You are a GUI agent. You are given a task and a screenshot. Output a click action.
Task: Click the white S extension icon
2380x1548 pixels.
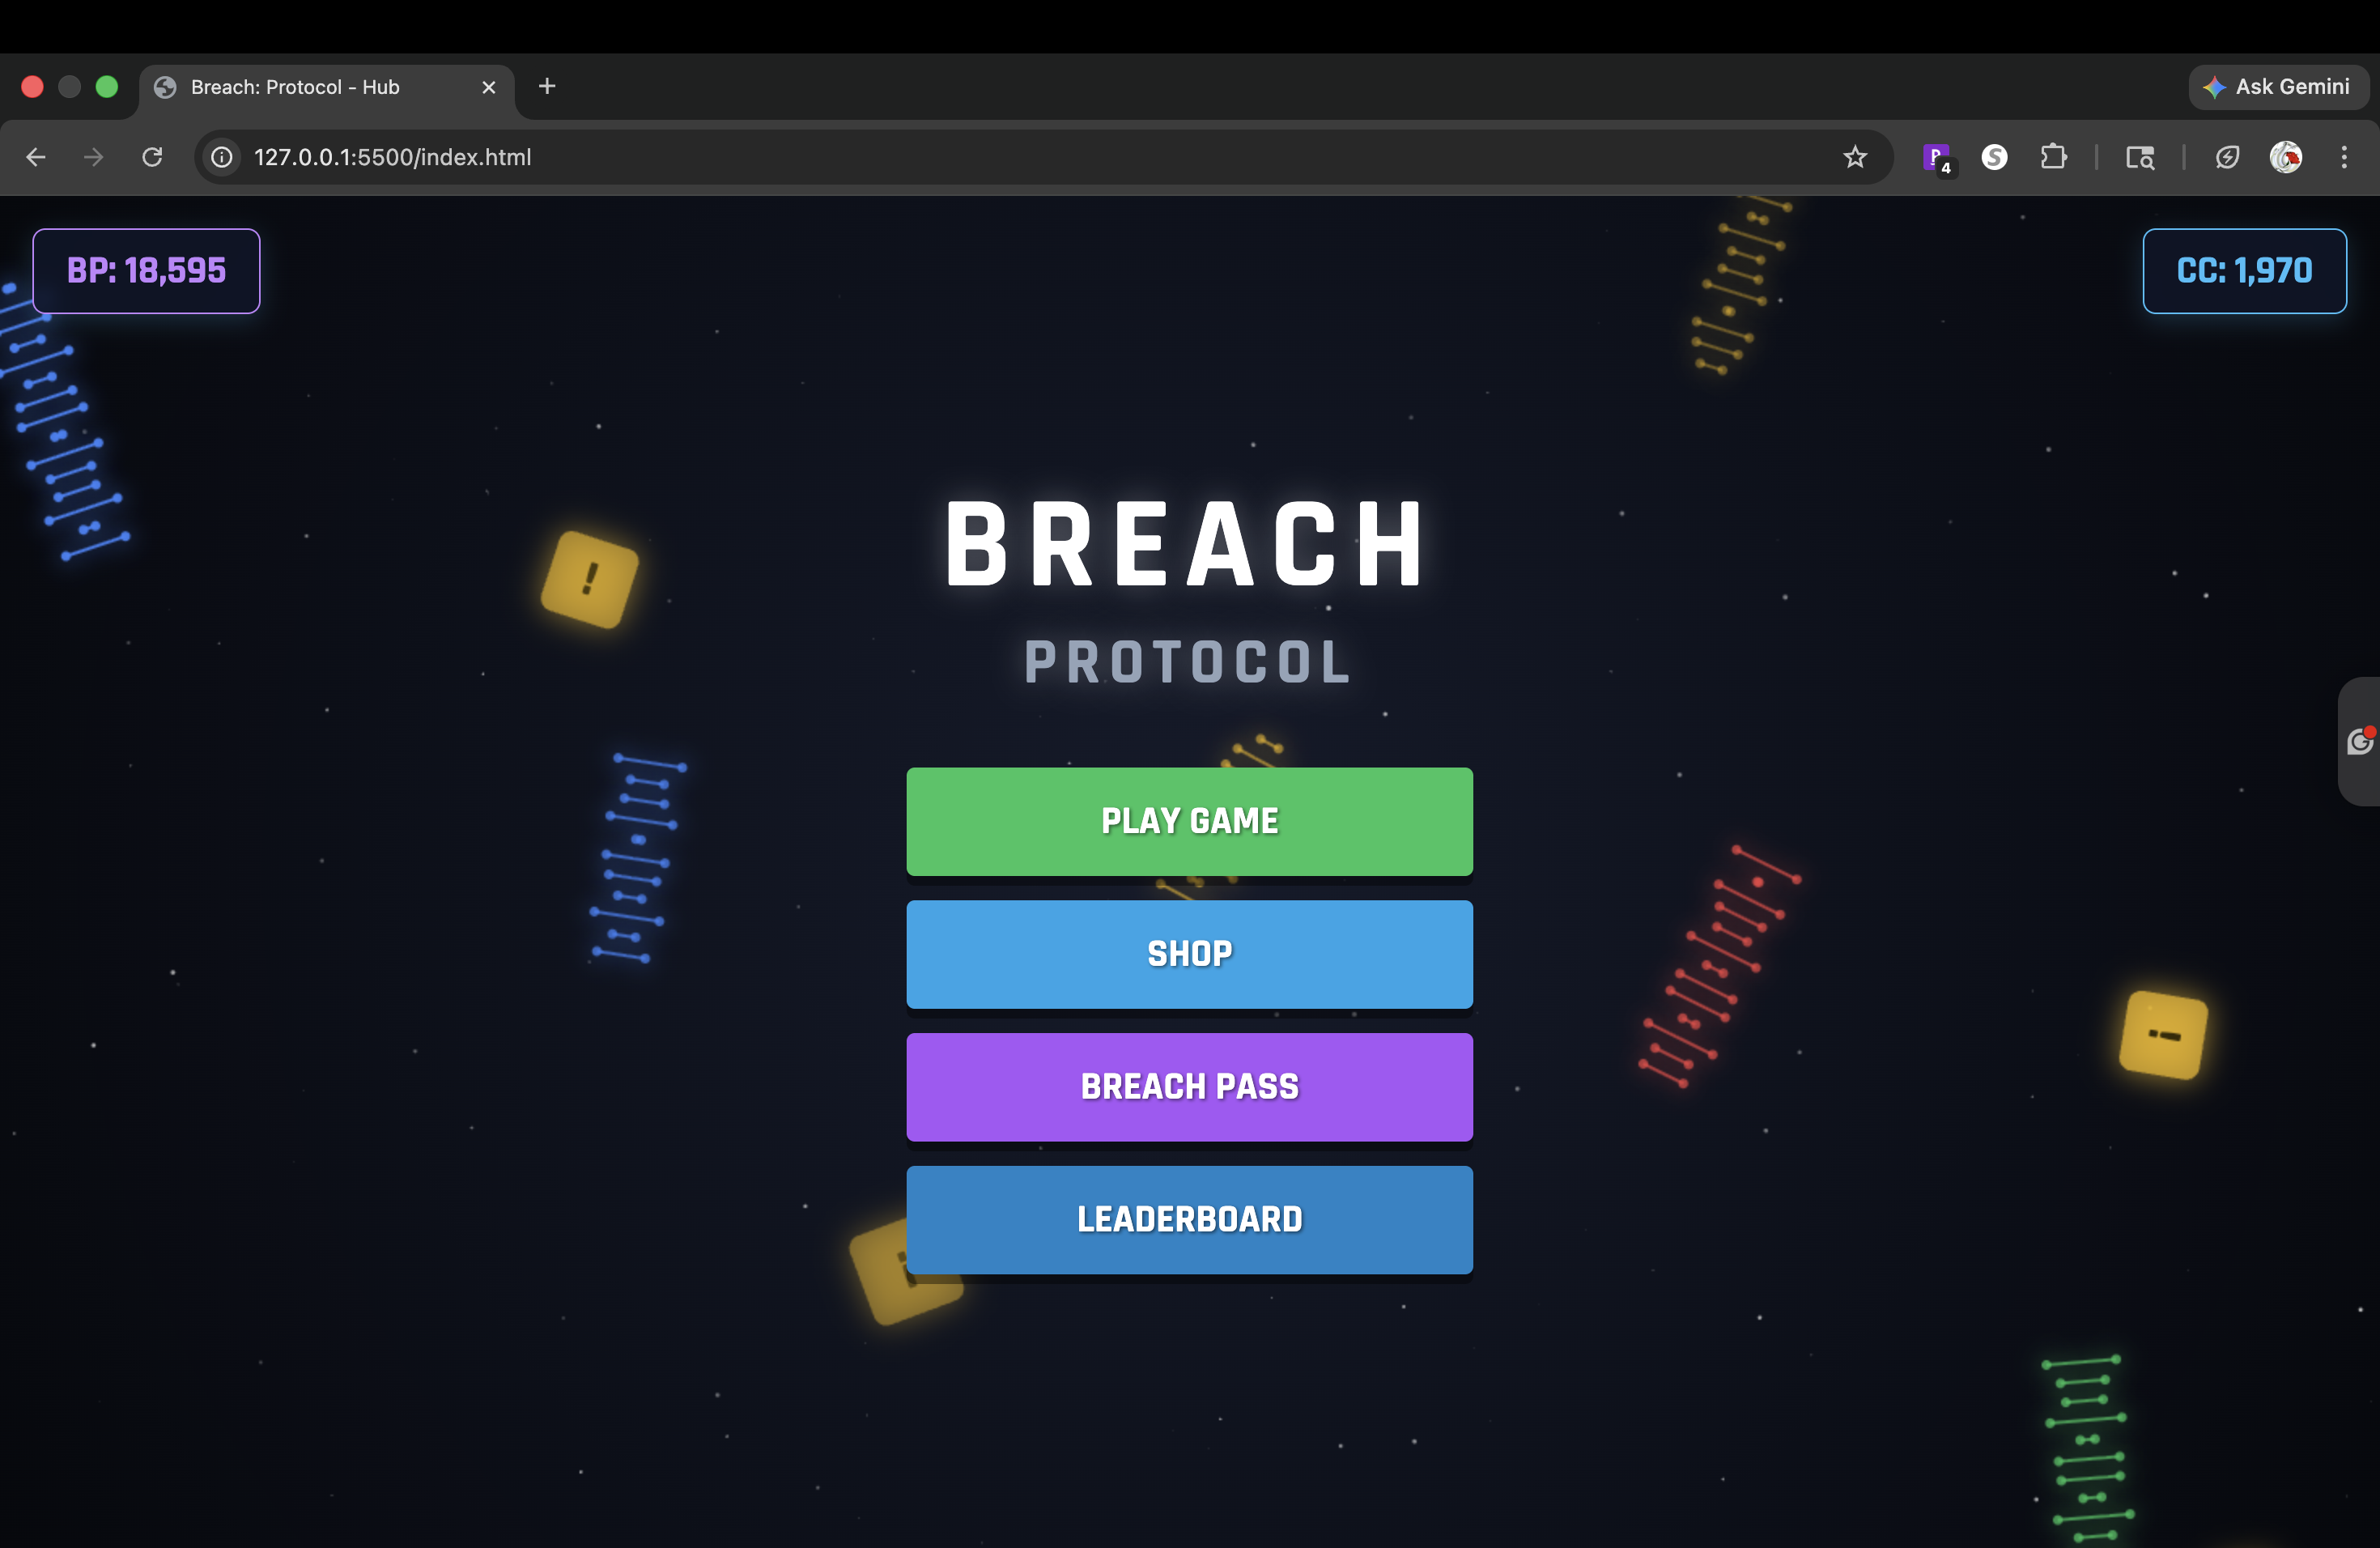point(1994,157)
